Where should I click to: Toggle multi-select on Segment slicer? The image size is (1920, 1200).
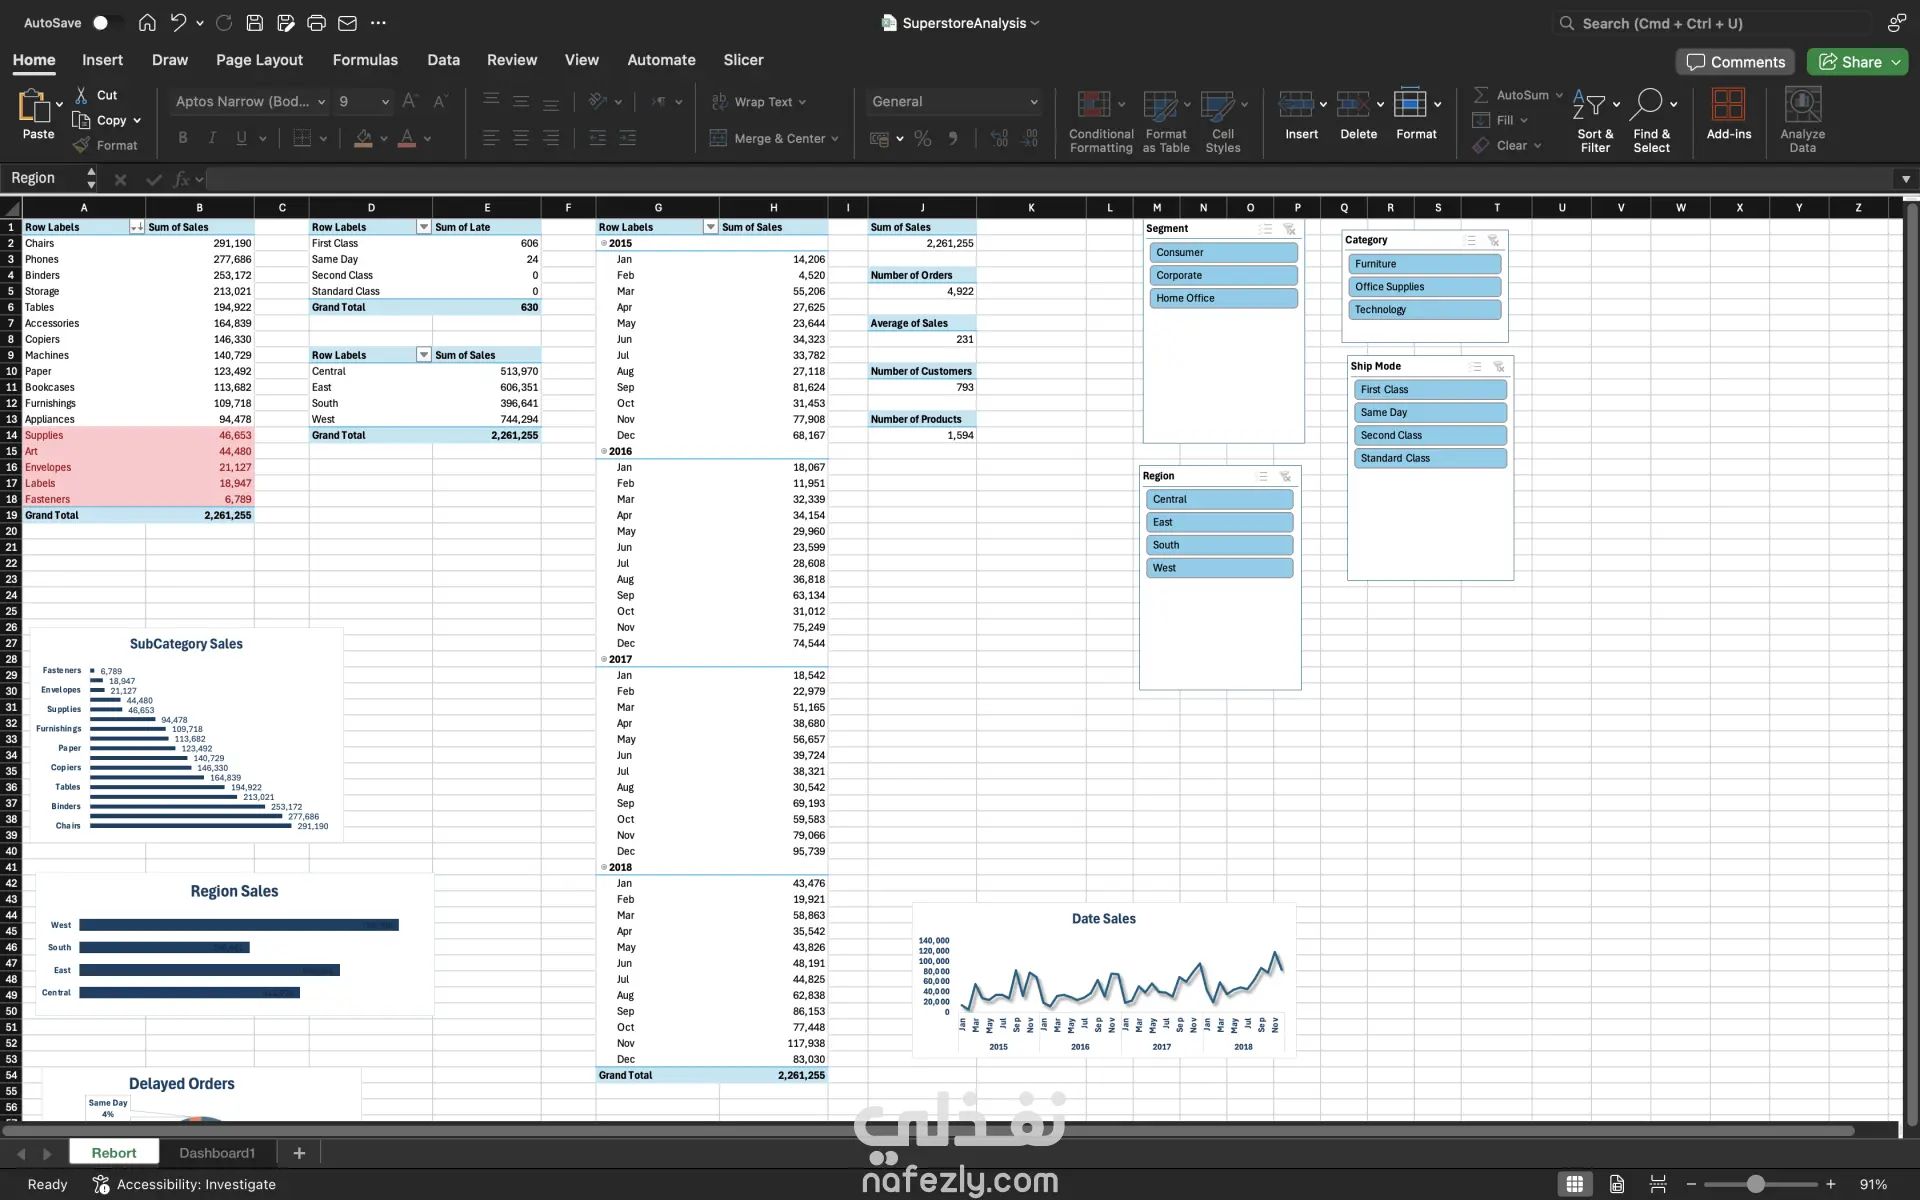pos(1265,229)
